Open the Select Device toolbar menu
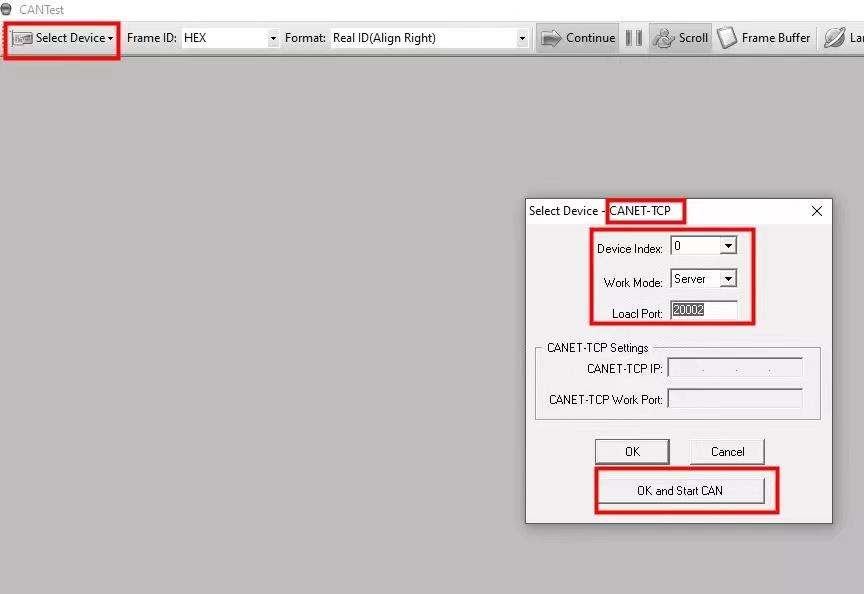The height and width of the screenshot is (594, 864). [x=62, y=38]
